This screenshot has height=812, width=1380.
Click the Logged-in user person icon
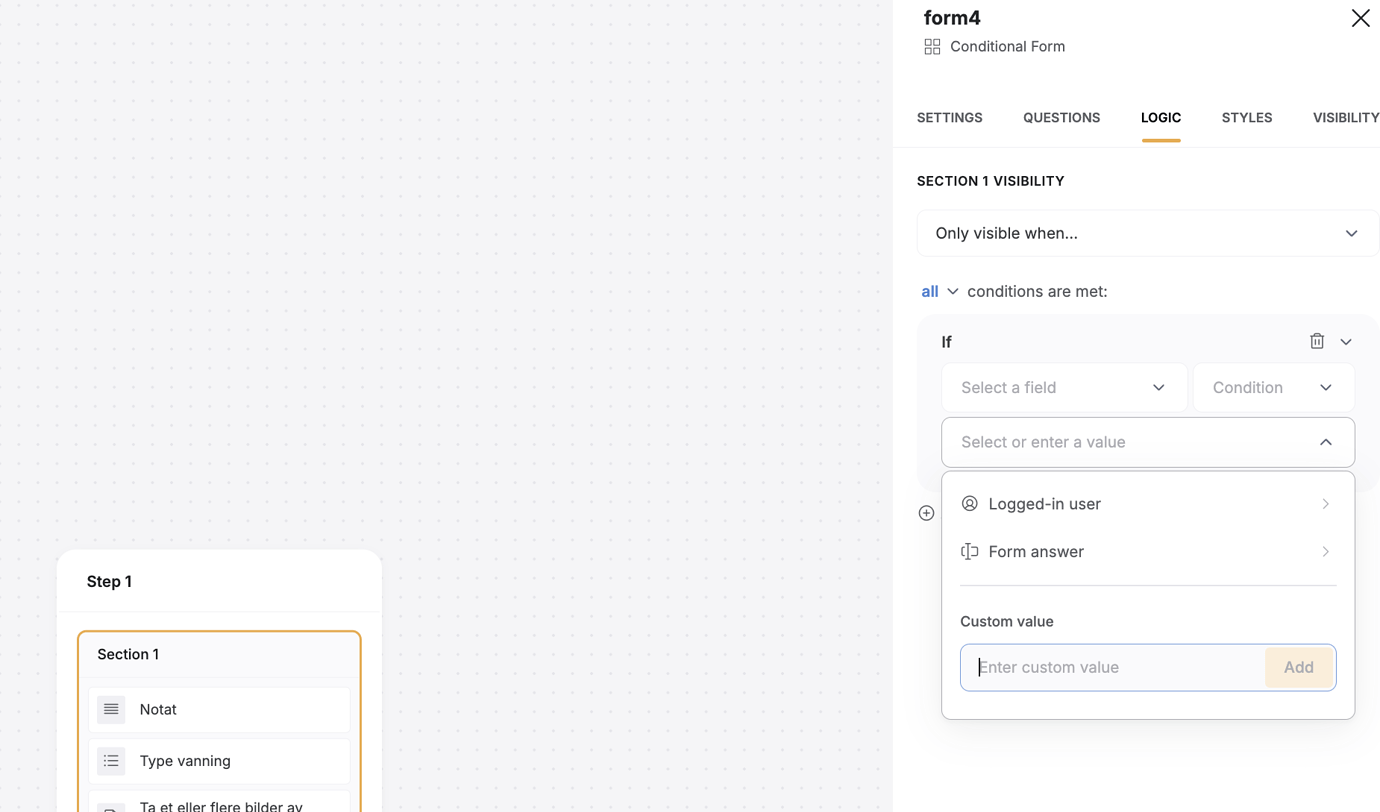click(x=969, y=503)
